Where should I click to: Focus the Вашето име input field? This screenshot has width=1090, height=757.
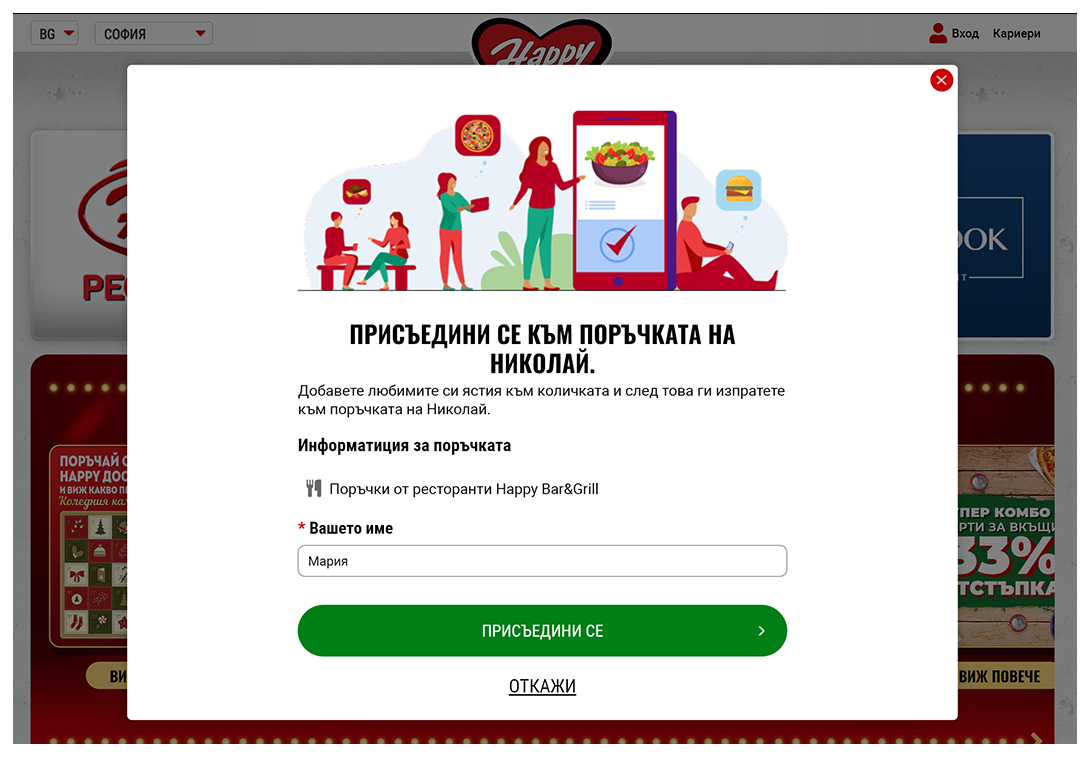pyautogui.click(x=542, y=561)
